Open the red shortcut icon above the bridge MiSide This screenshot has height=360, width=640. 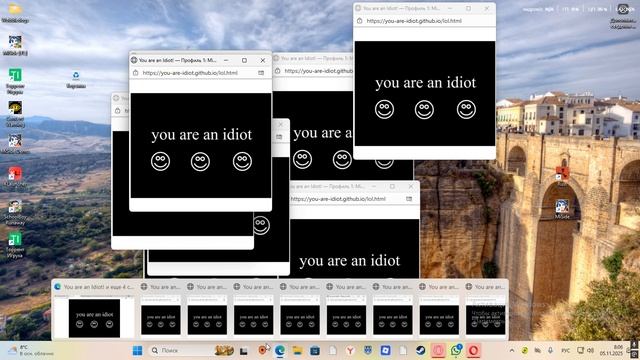coord(562,176)
